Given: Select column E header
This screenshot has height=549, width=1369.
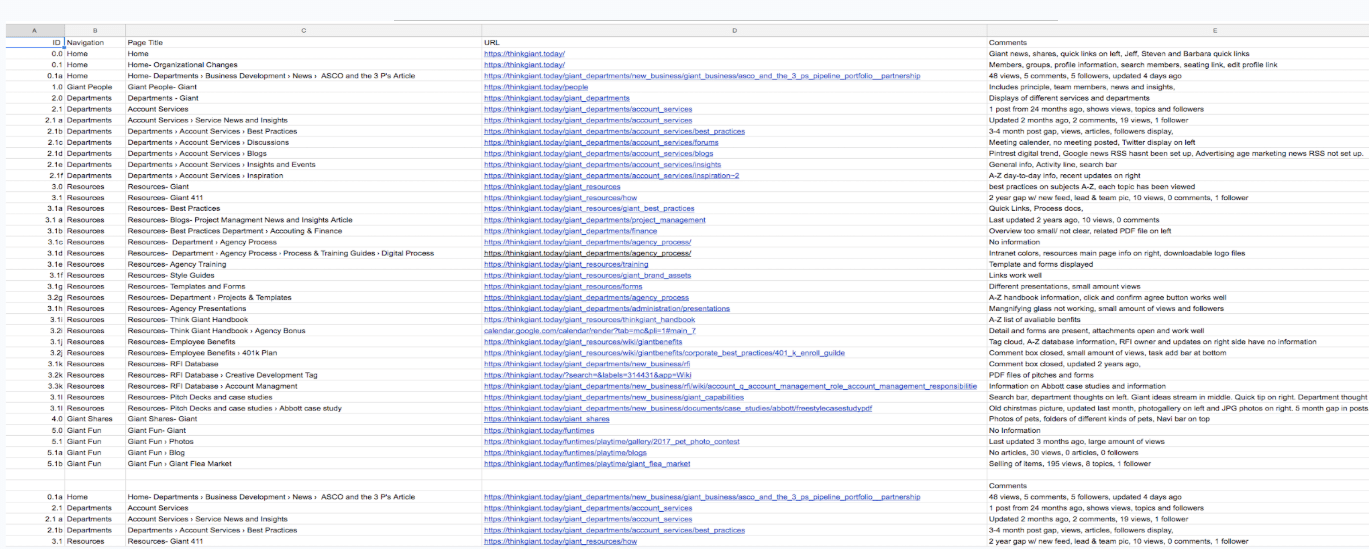Looking at the screenshot, I should [x=1176, y=32].
